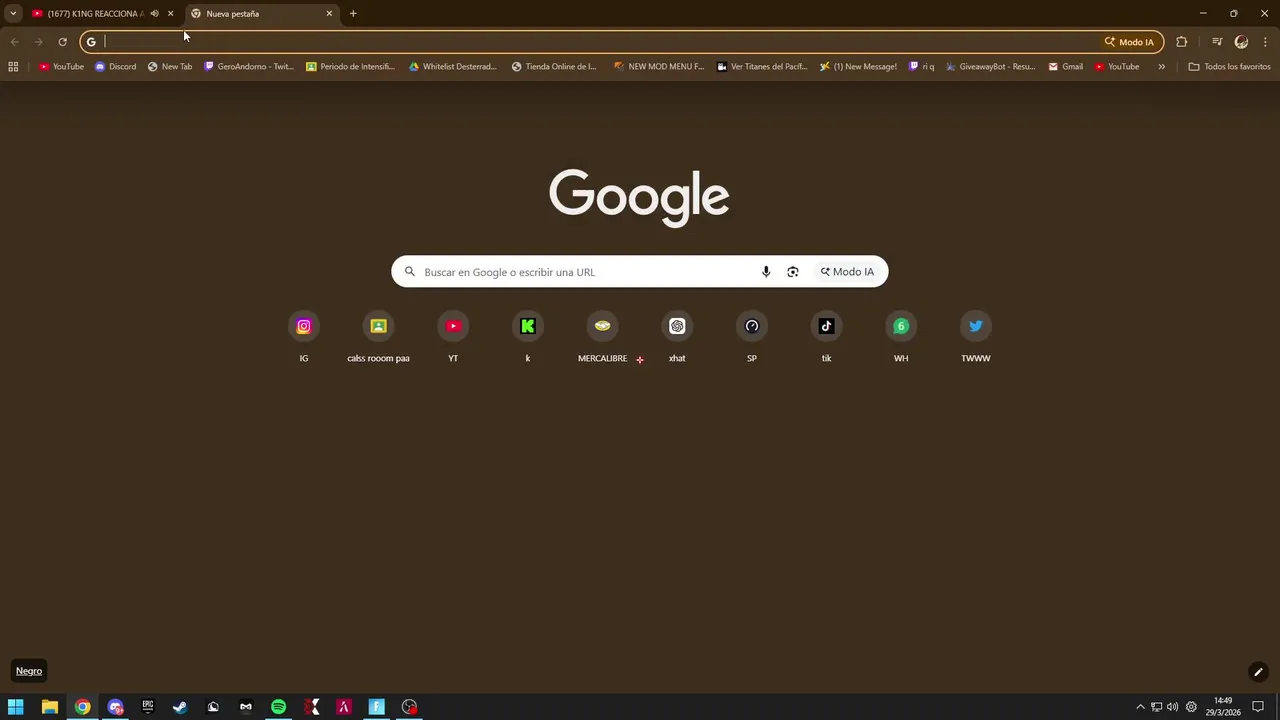Open the taskbar clock showing 14:49
This screenshot has width=1280, height=720.
(x=1223, y=707)
